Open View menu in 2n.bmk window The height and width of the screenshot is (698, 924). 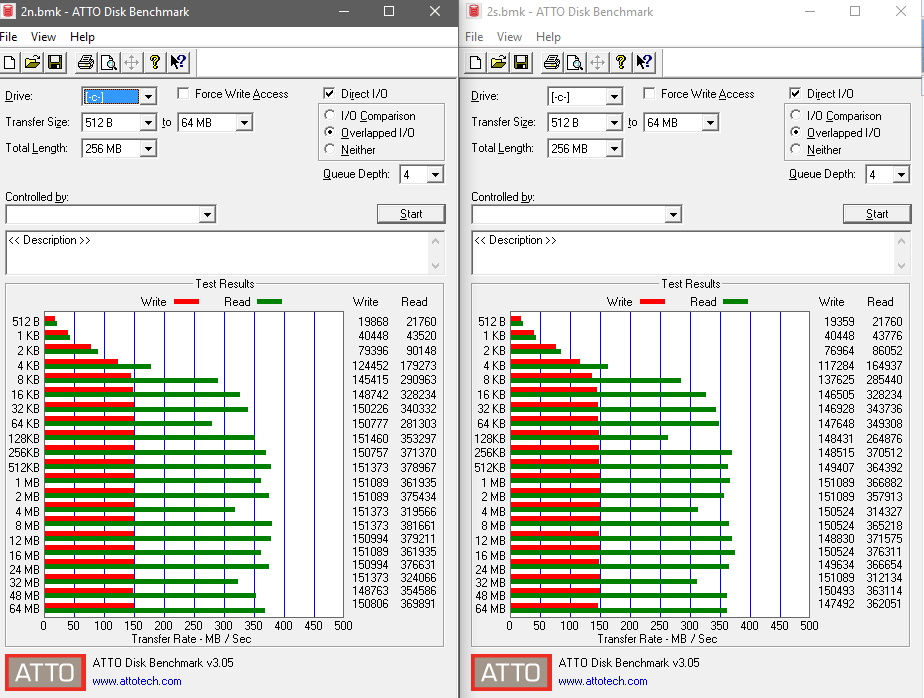point(43,37)
